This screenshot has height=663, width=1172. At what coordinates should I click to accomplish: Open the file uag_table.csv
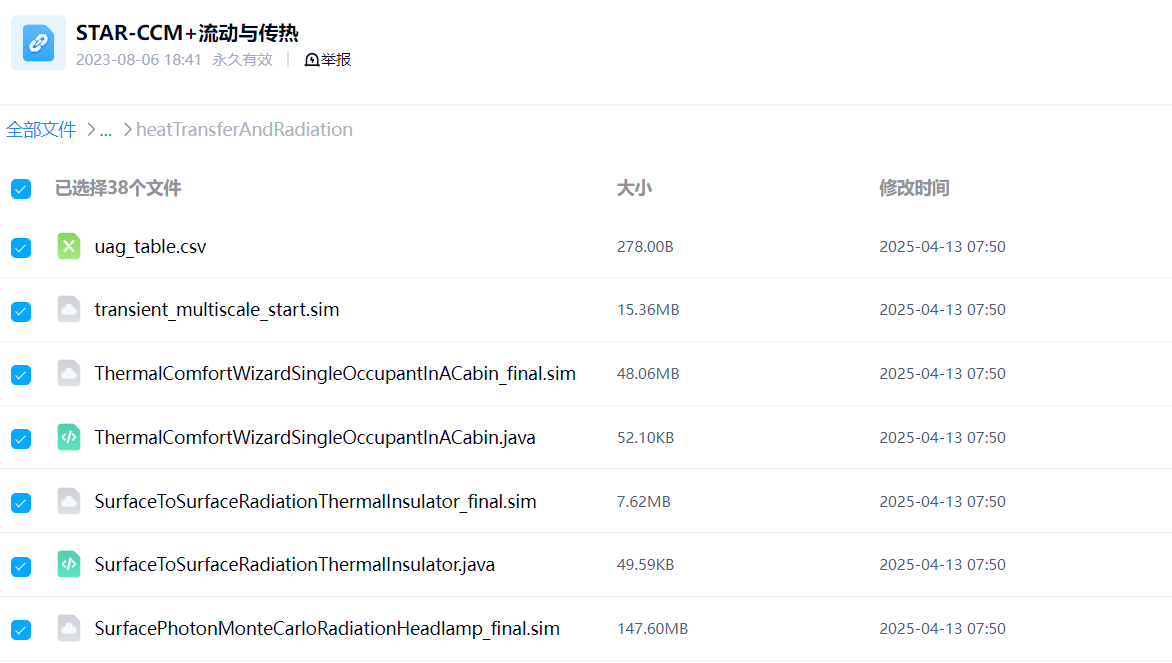point(150,247)
